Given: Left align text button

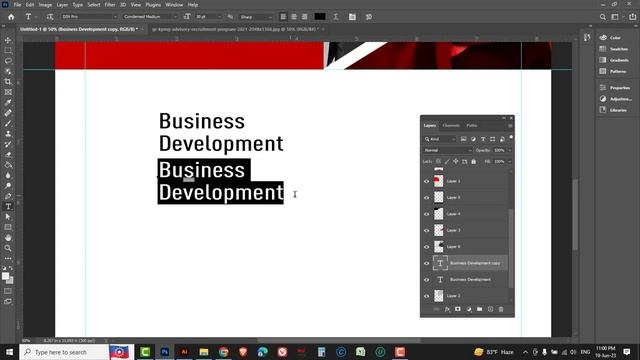Looking at the screenshot, I should (283, 17).
